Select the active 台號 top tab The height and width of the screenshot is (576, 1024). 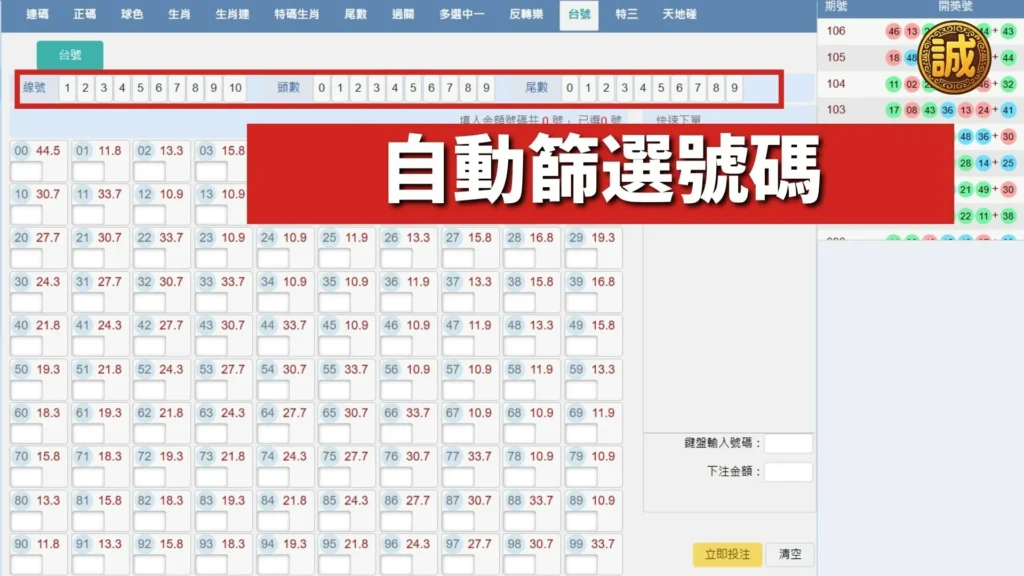[579, 15]
